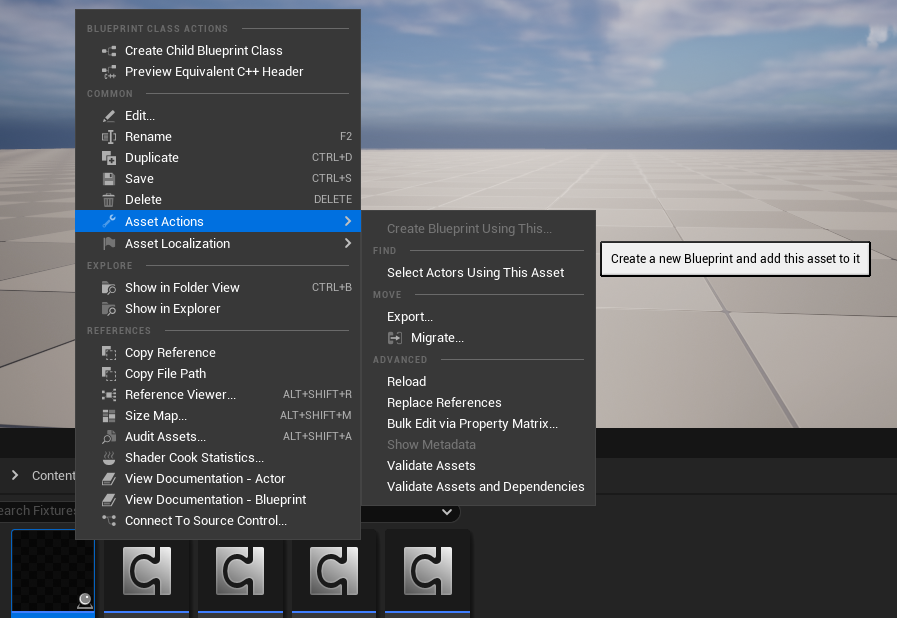Click the Shader Cook Statistics icon
The width and height of the screenshot is (897, 618).
109,458
